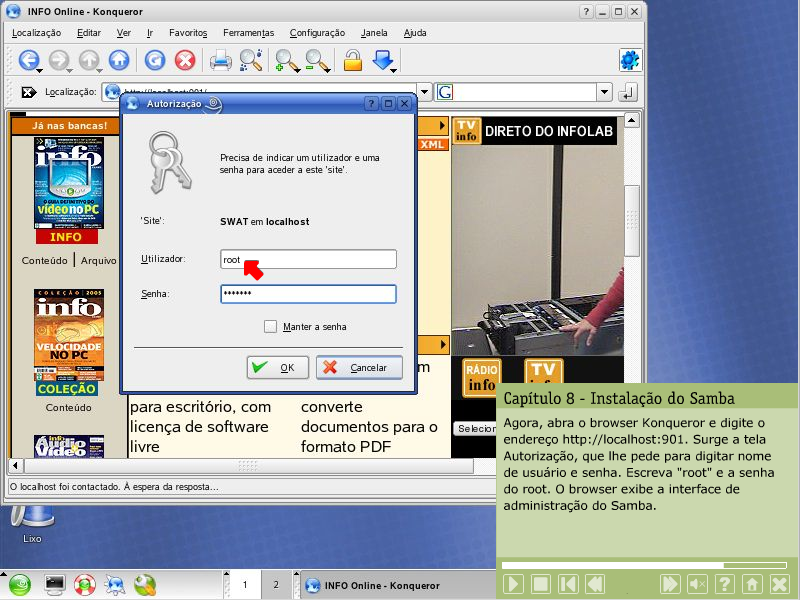The width and height of the screenshot is (800, 600).
Task: Open the terminal from the taskbar
Action: tap(55, 584)
